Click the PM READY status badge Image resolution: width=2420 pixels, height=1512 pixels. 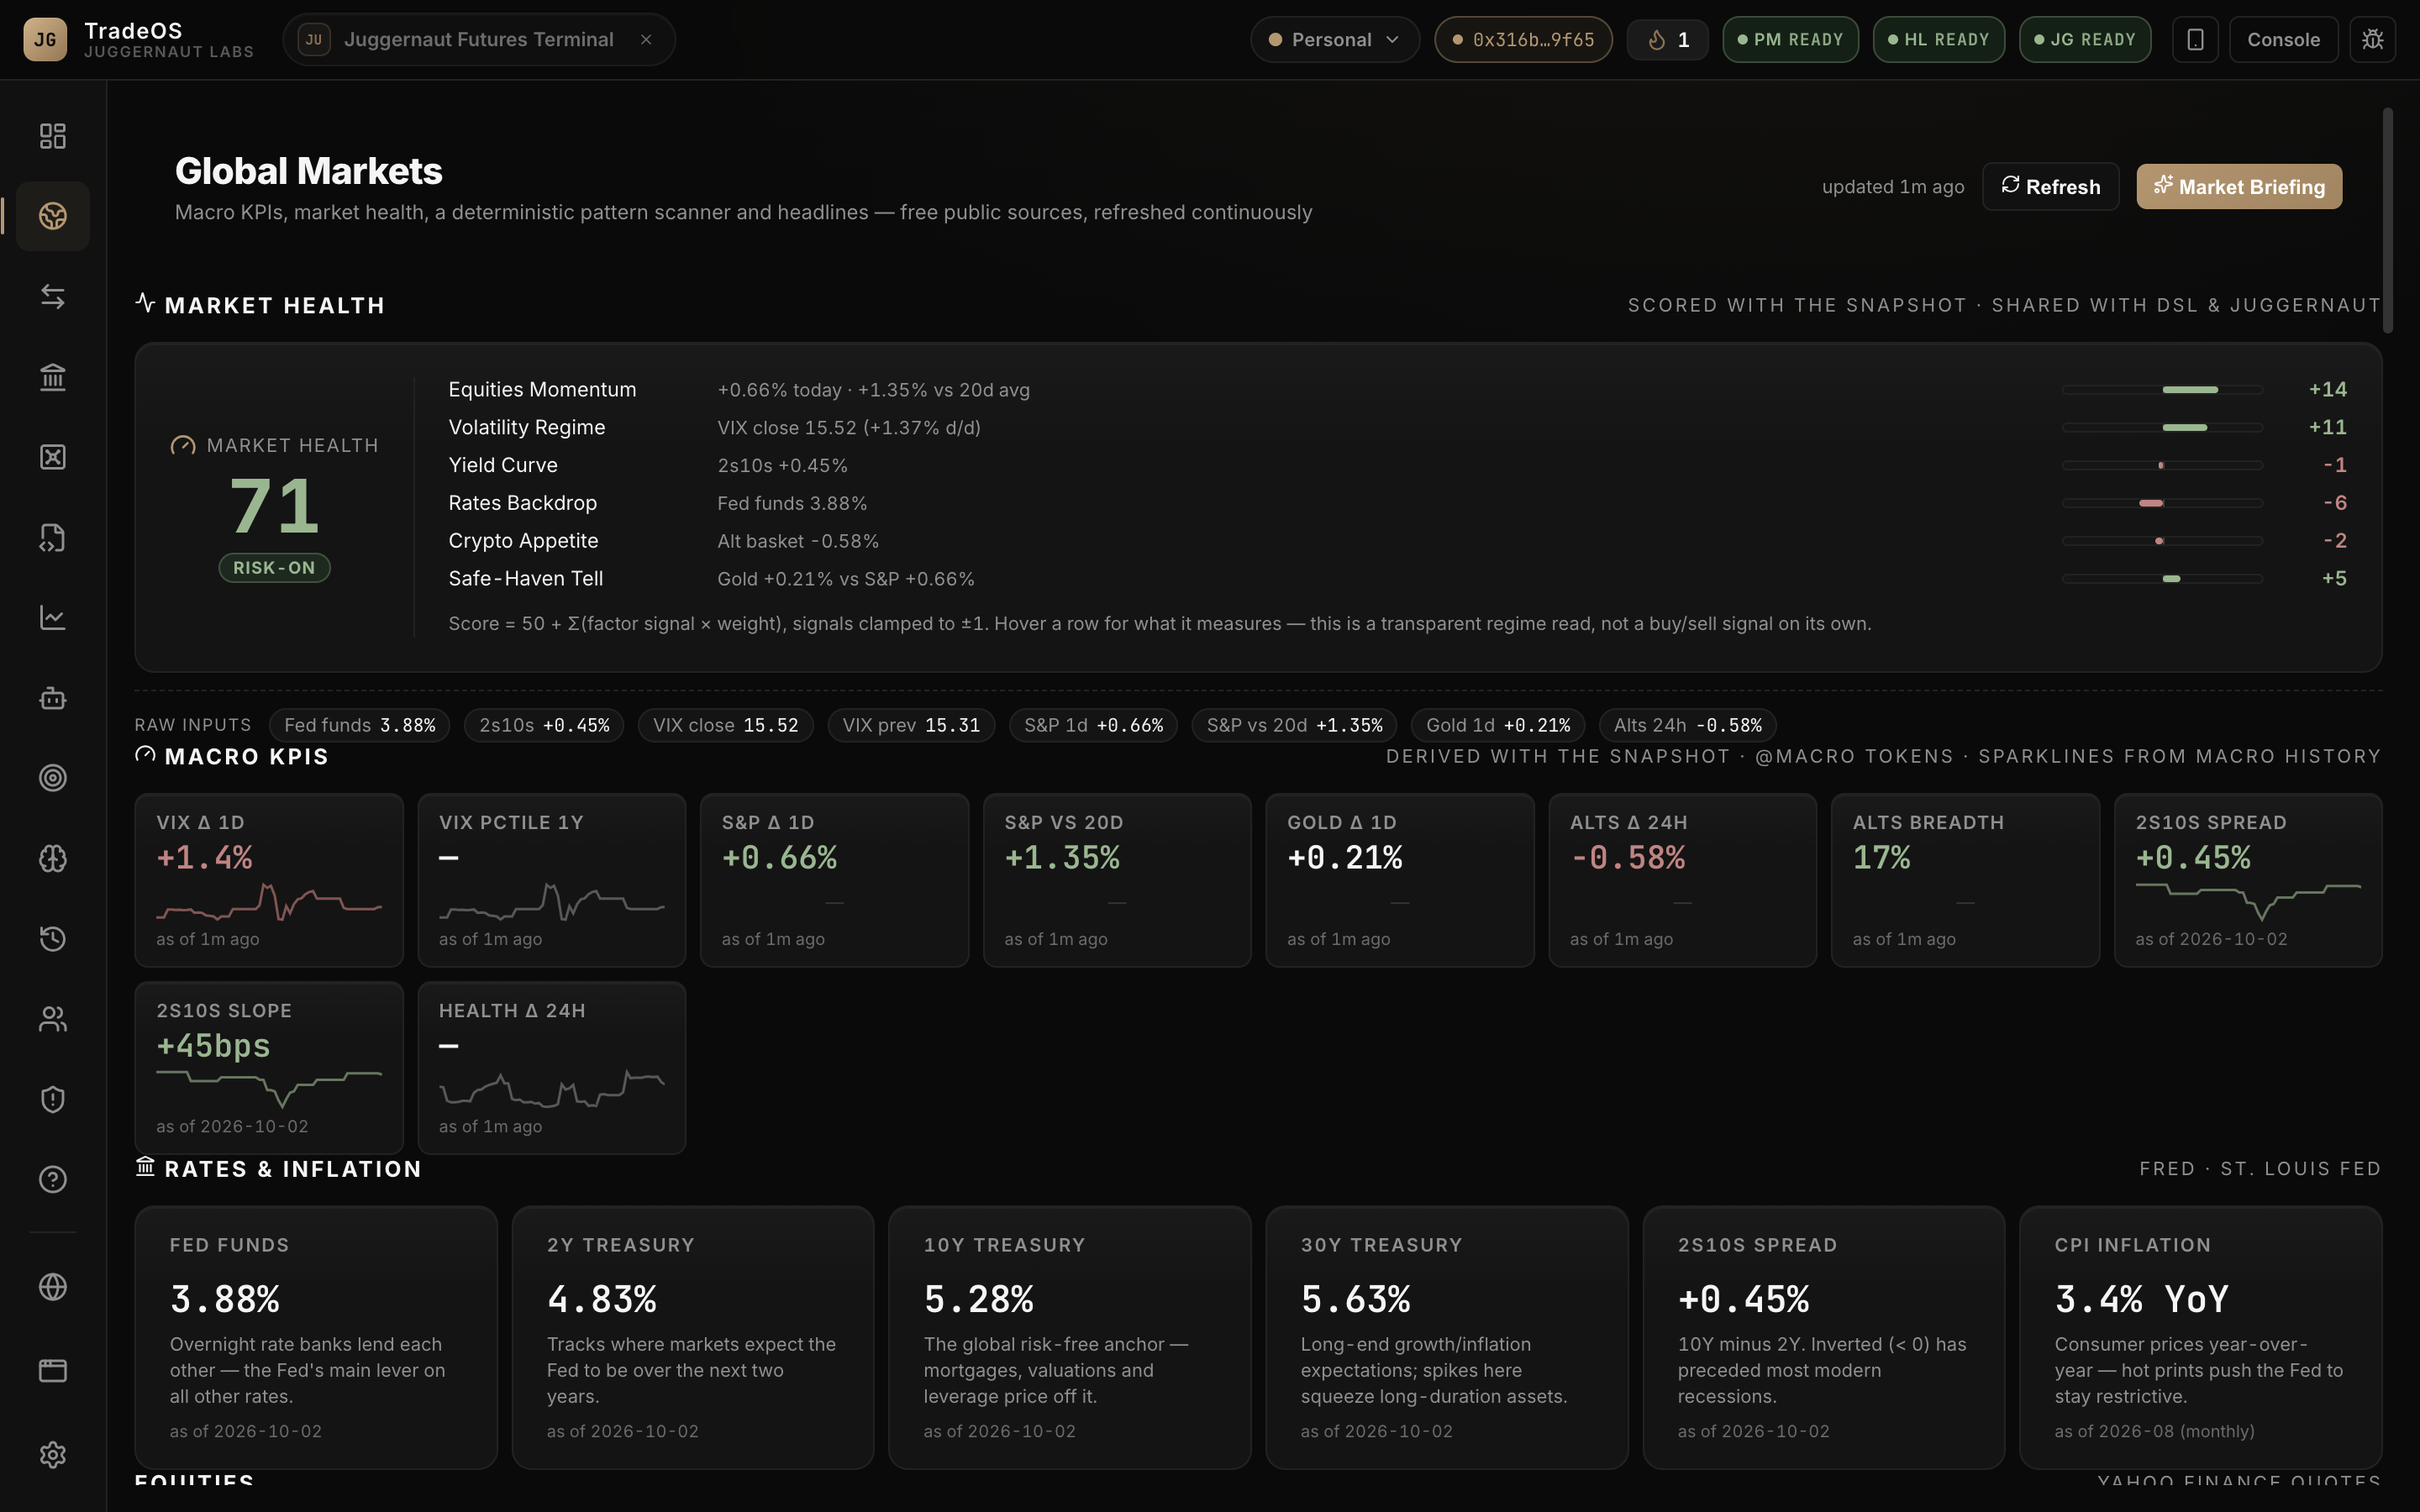point(1790,40)
